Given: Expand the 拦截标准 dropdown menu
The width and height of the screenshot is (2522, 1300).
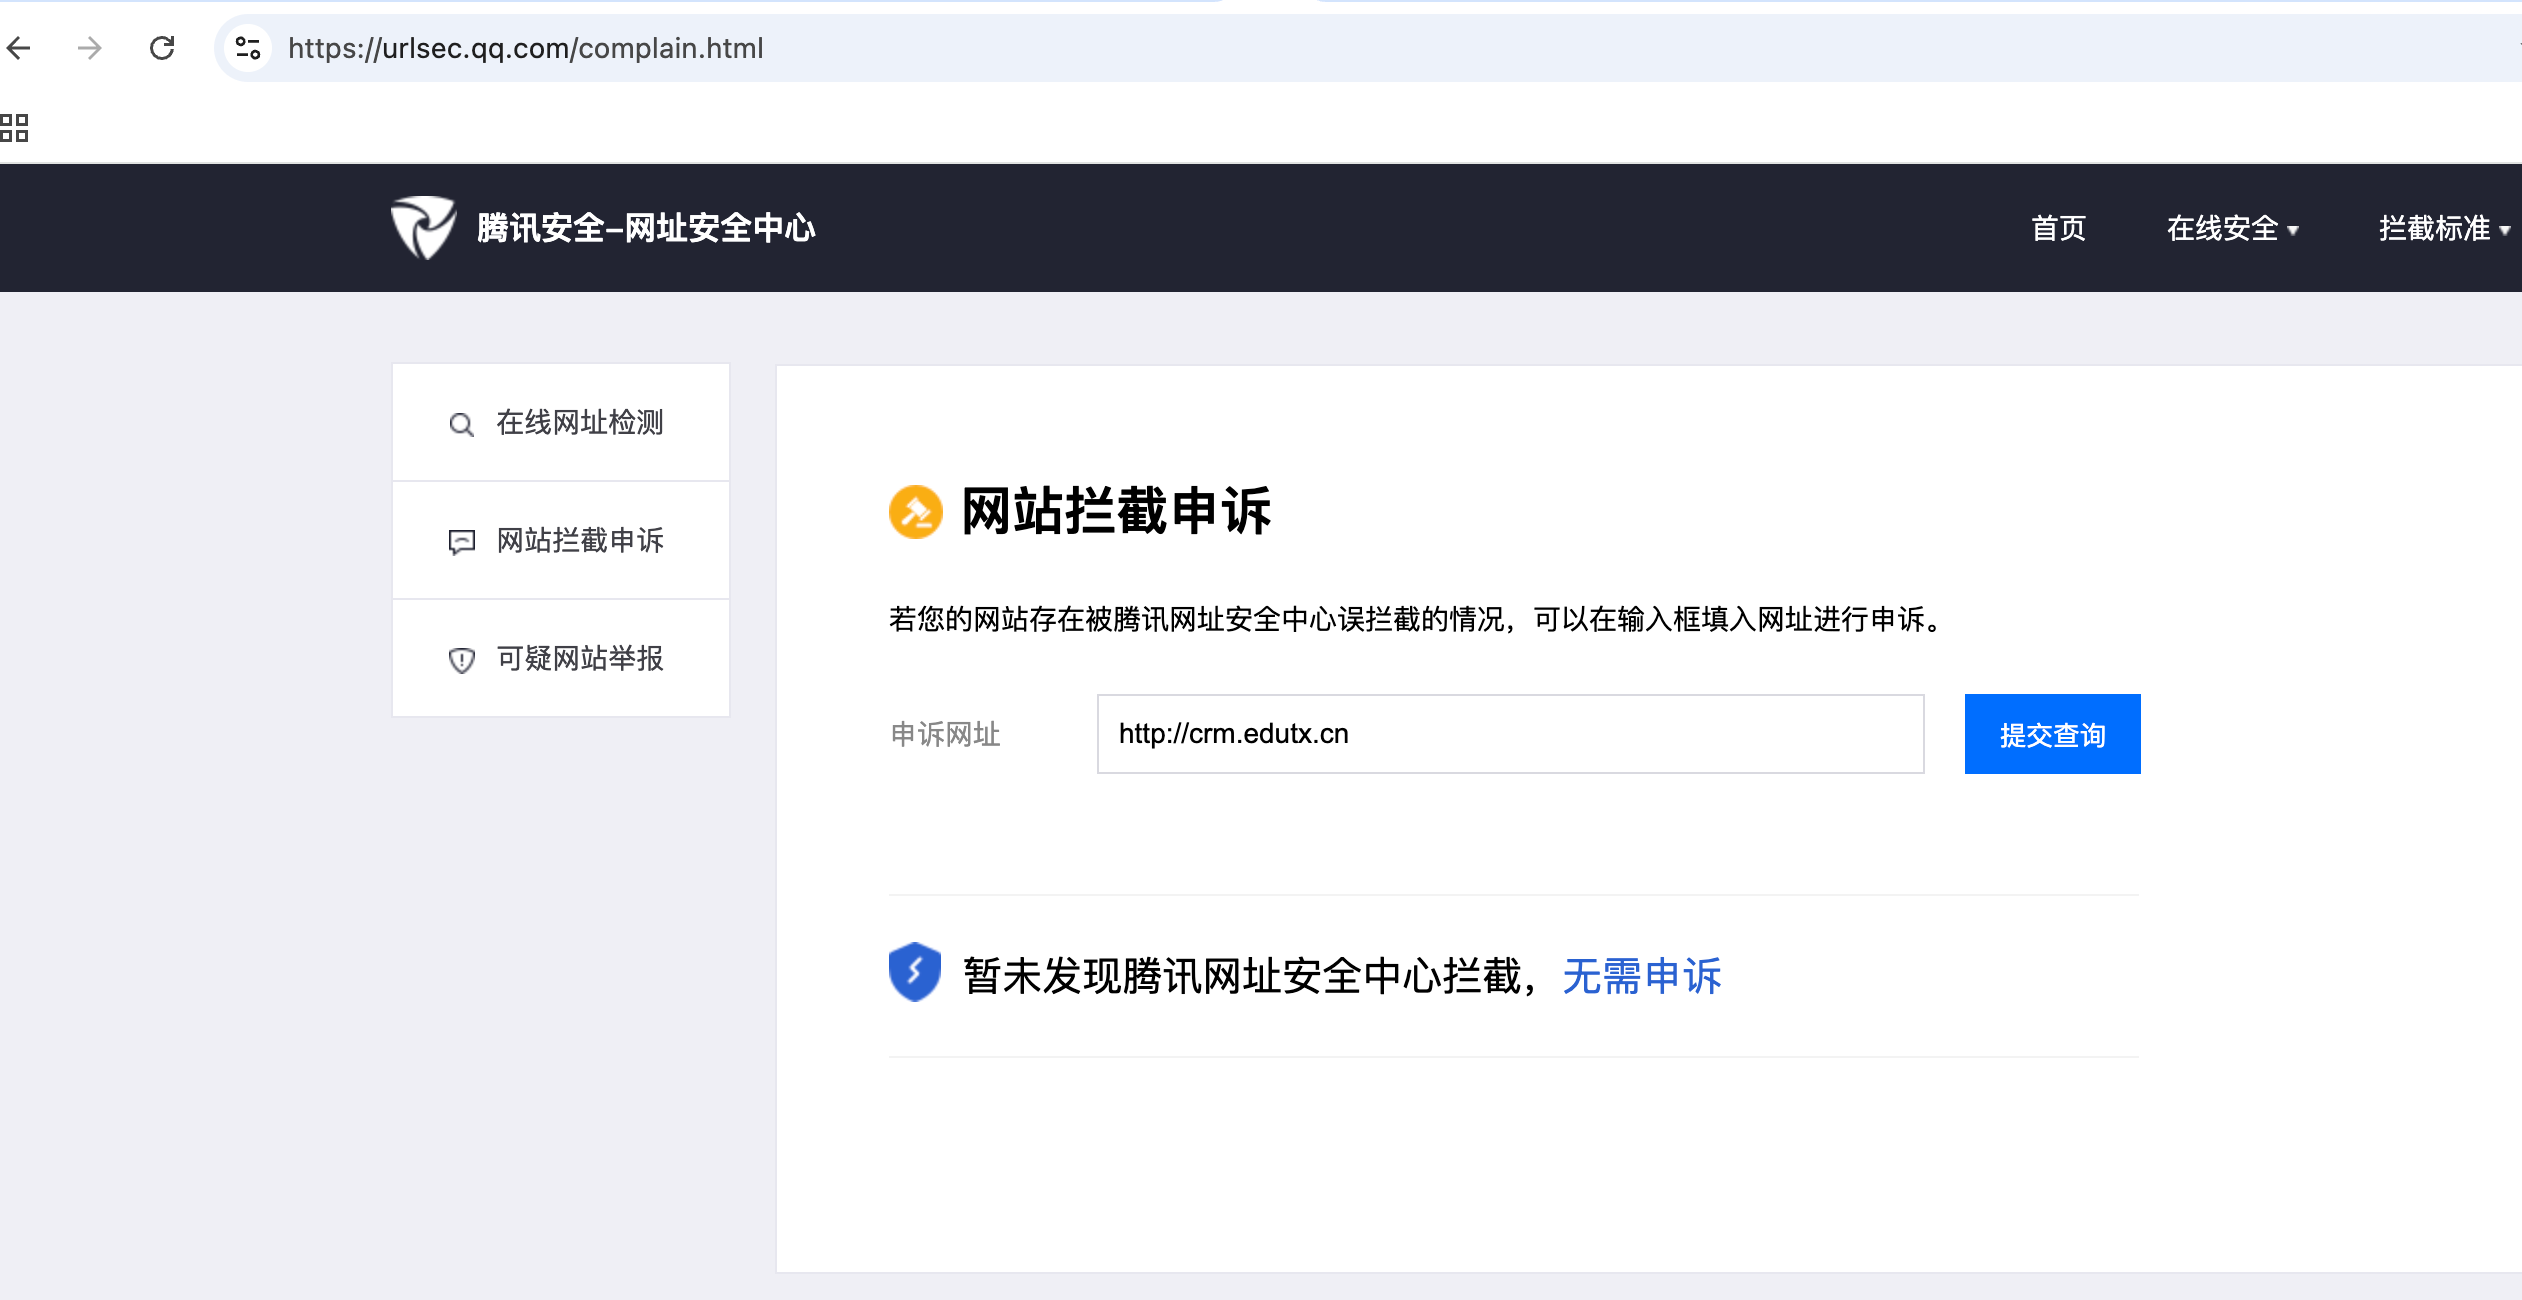Looking at the screenshot, I should [2444, 229].
